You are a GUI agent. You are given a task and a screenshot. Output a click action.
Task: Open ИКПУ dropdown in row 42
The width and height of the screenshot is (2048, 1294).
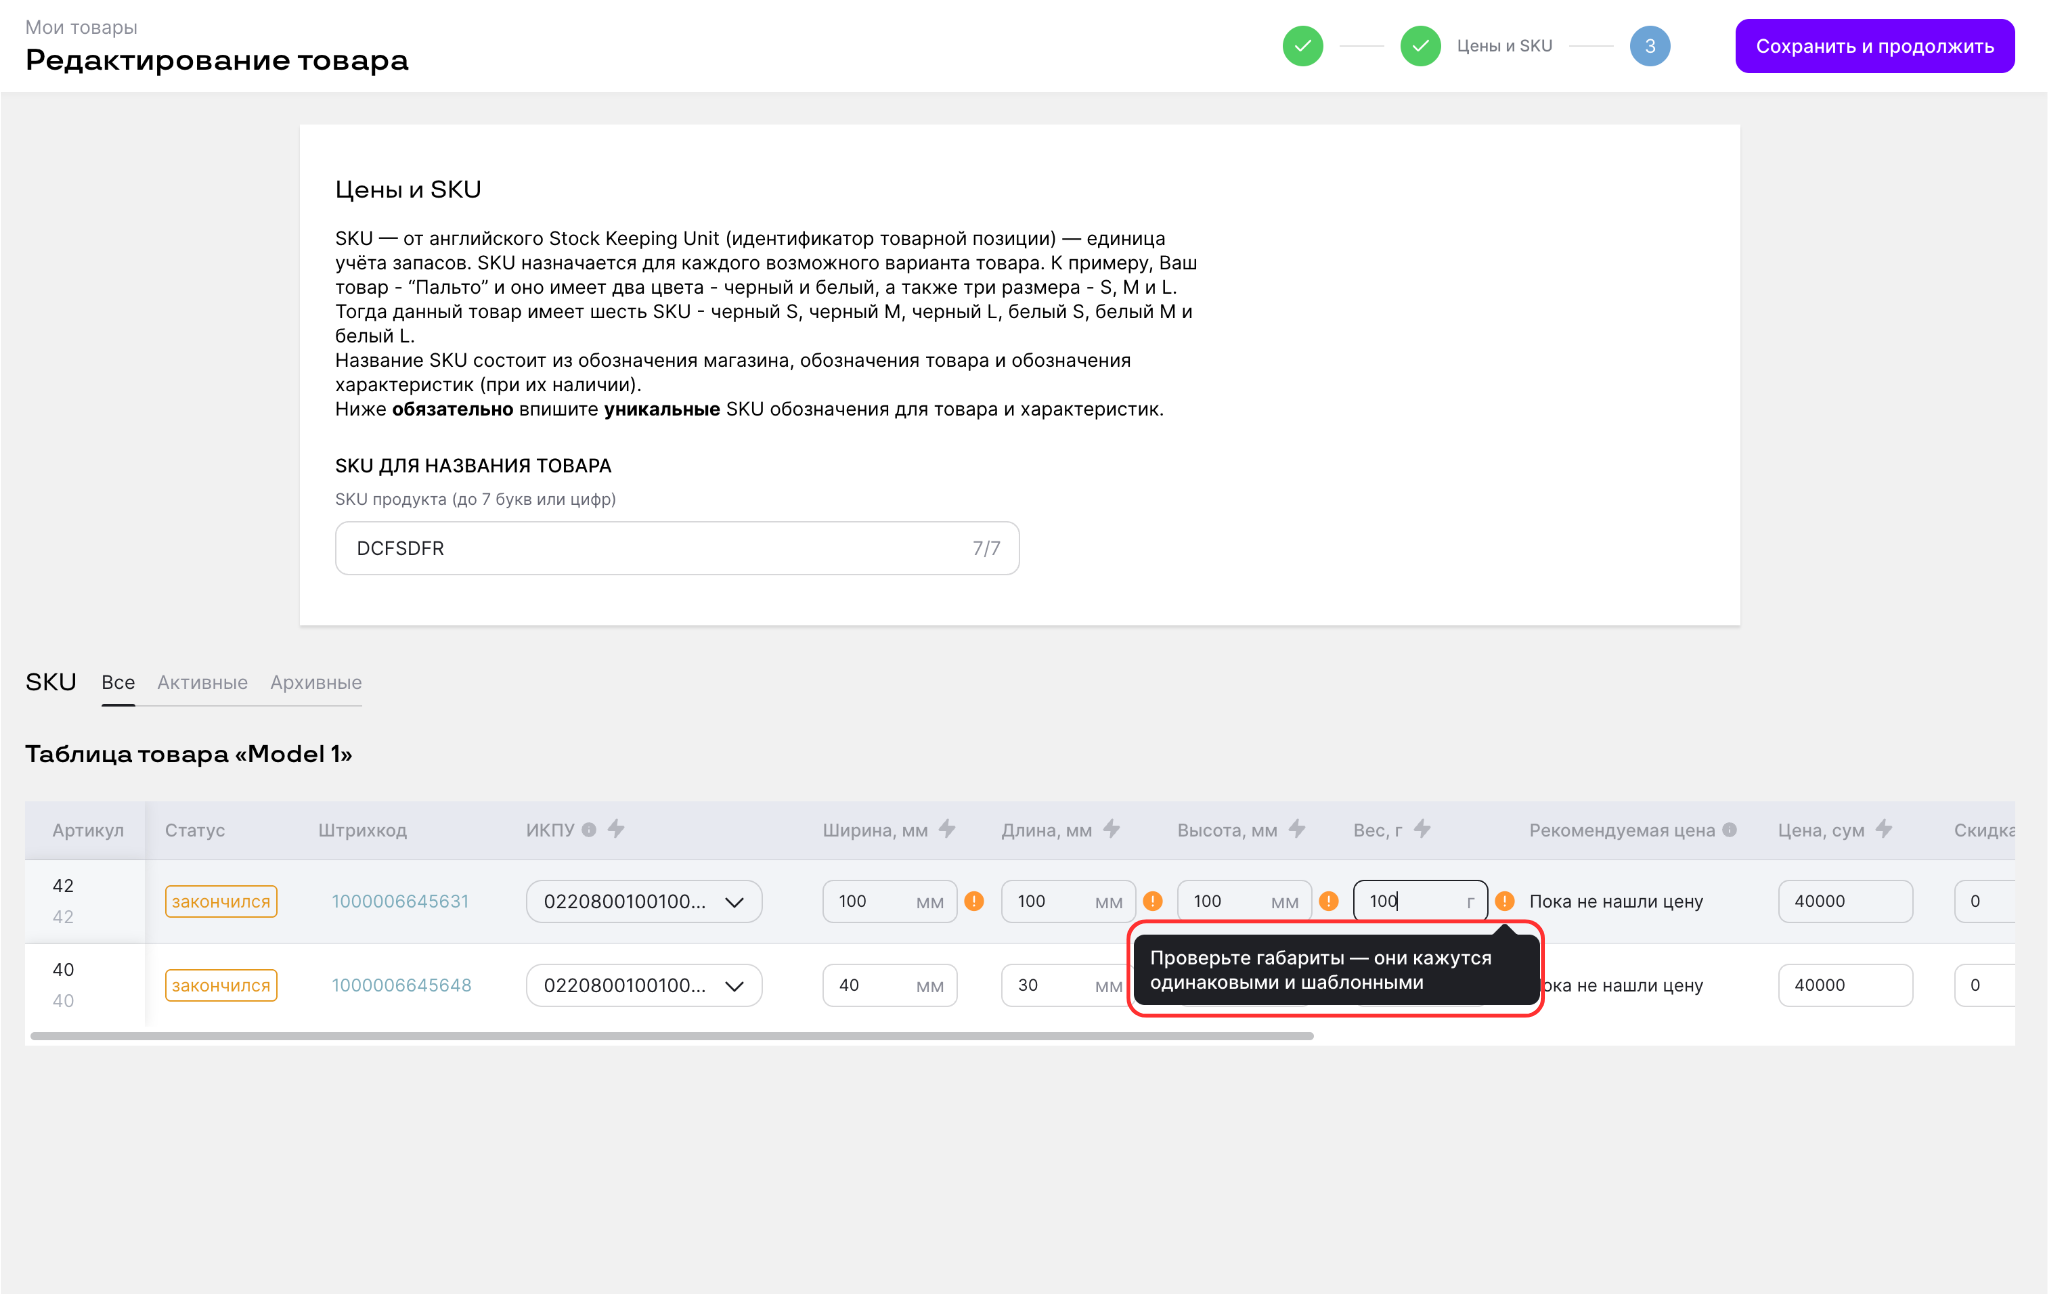pyautogui.click(x=644, y=901)
